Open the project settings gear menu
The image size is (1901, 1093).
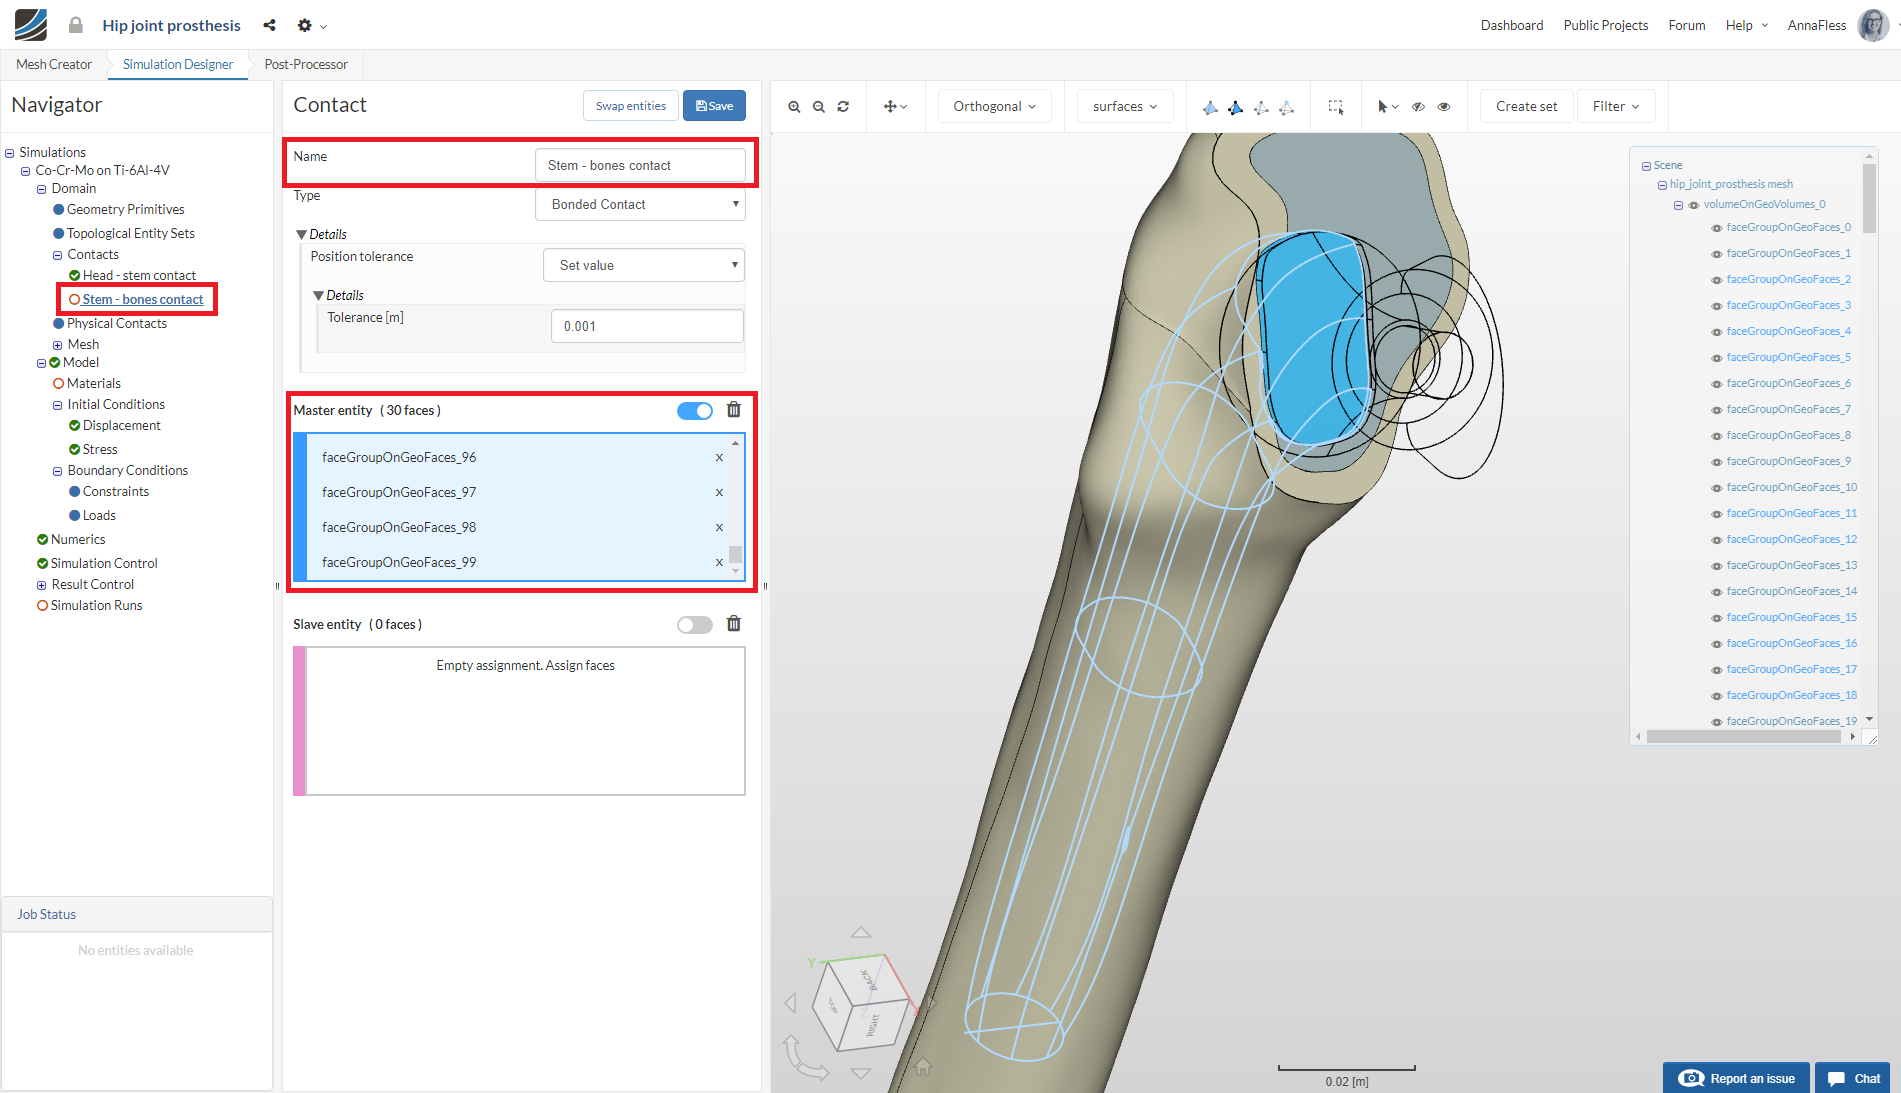pos(312,25)
